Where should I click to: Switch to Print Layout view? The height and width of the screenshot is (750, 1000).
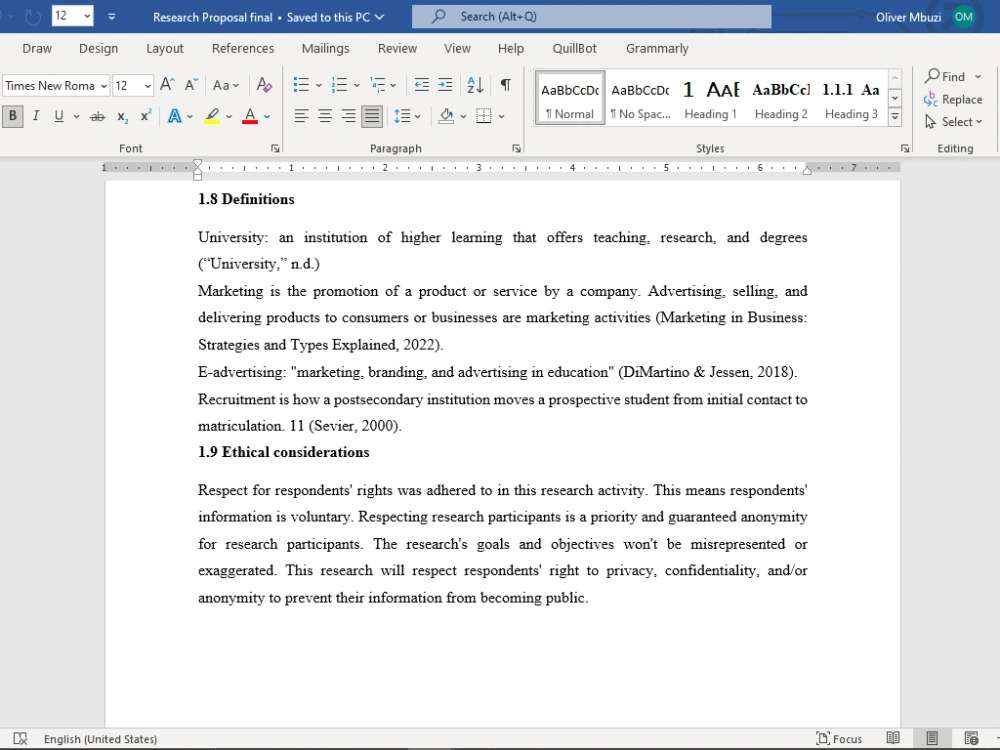coord(932,739)
